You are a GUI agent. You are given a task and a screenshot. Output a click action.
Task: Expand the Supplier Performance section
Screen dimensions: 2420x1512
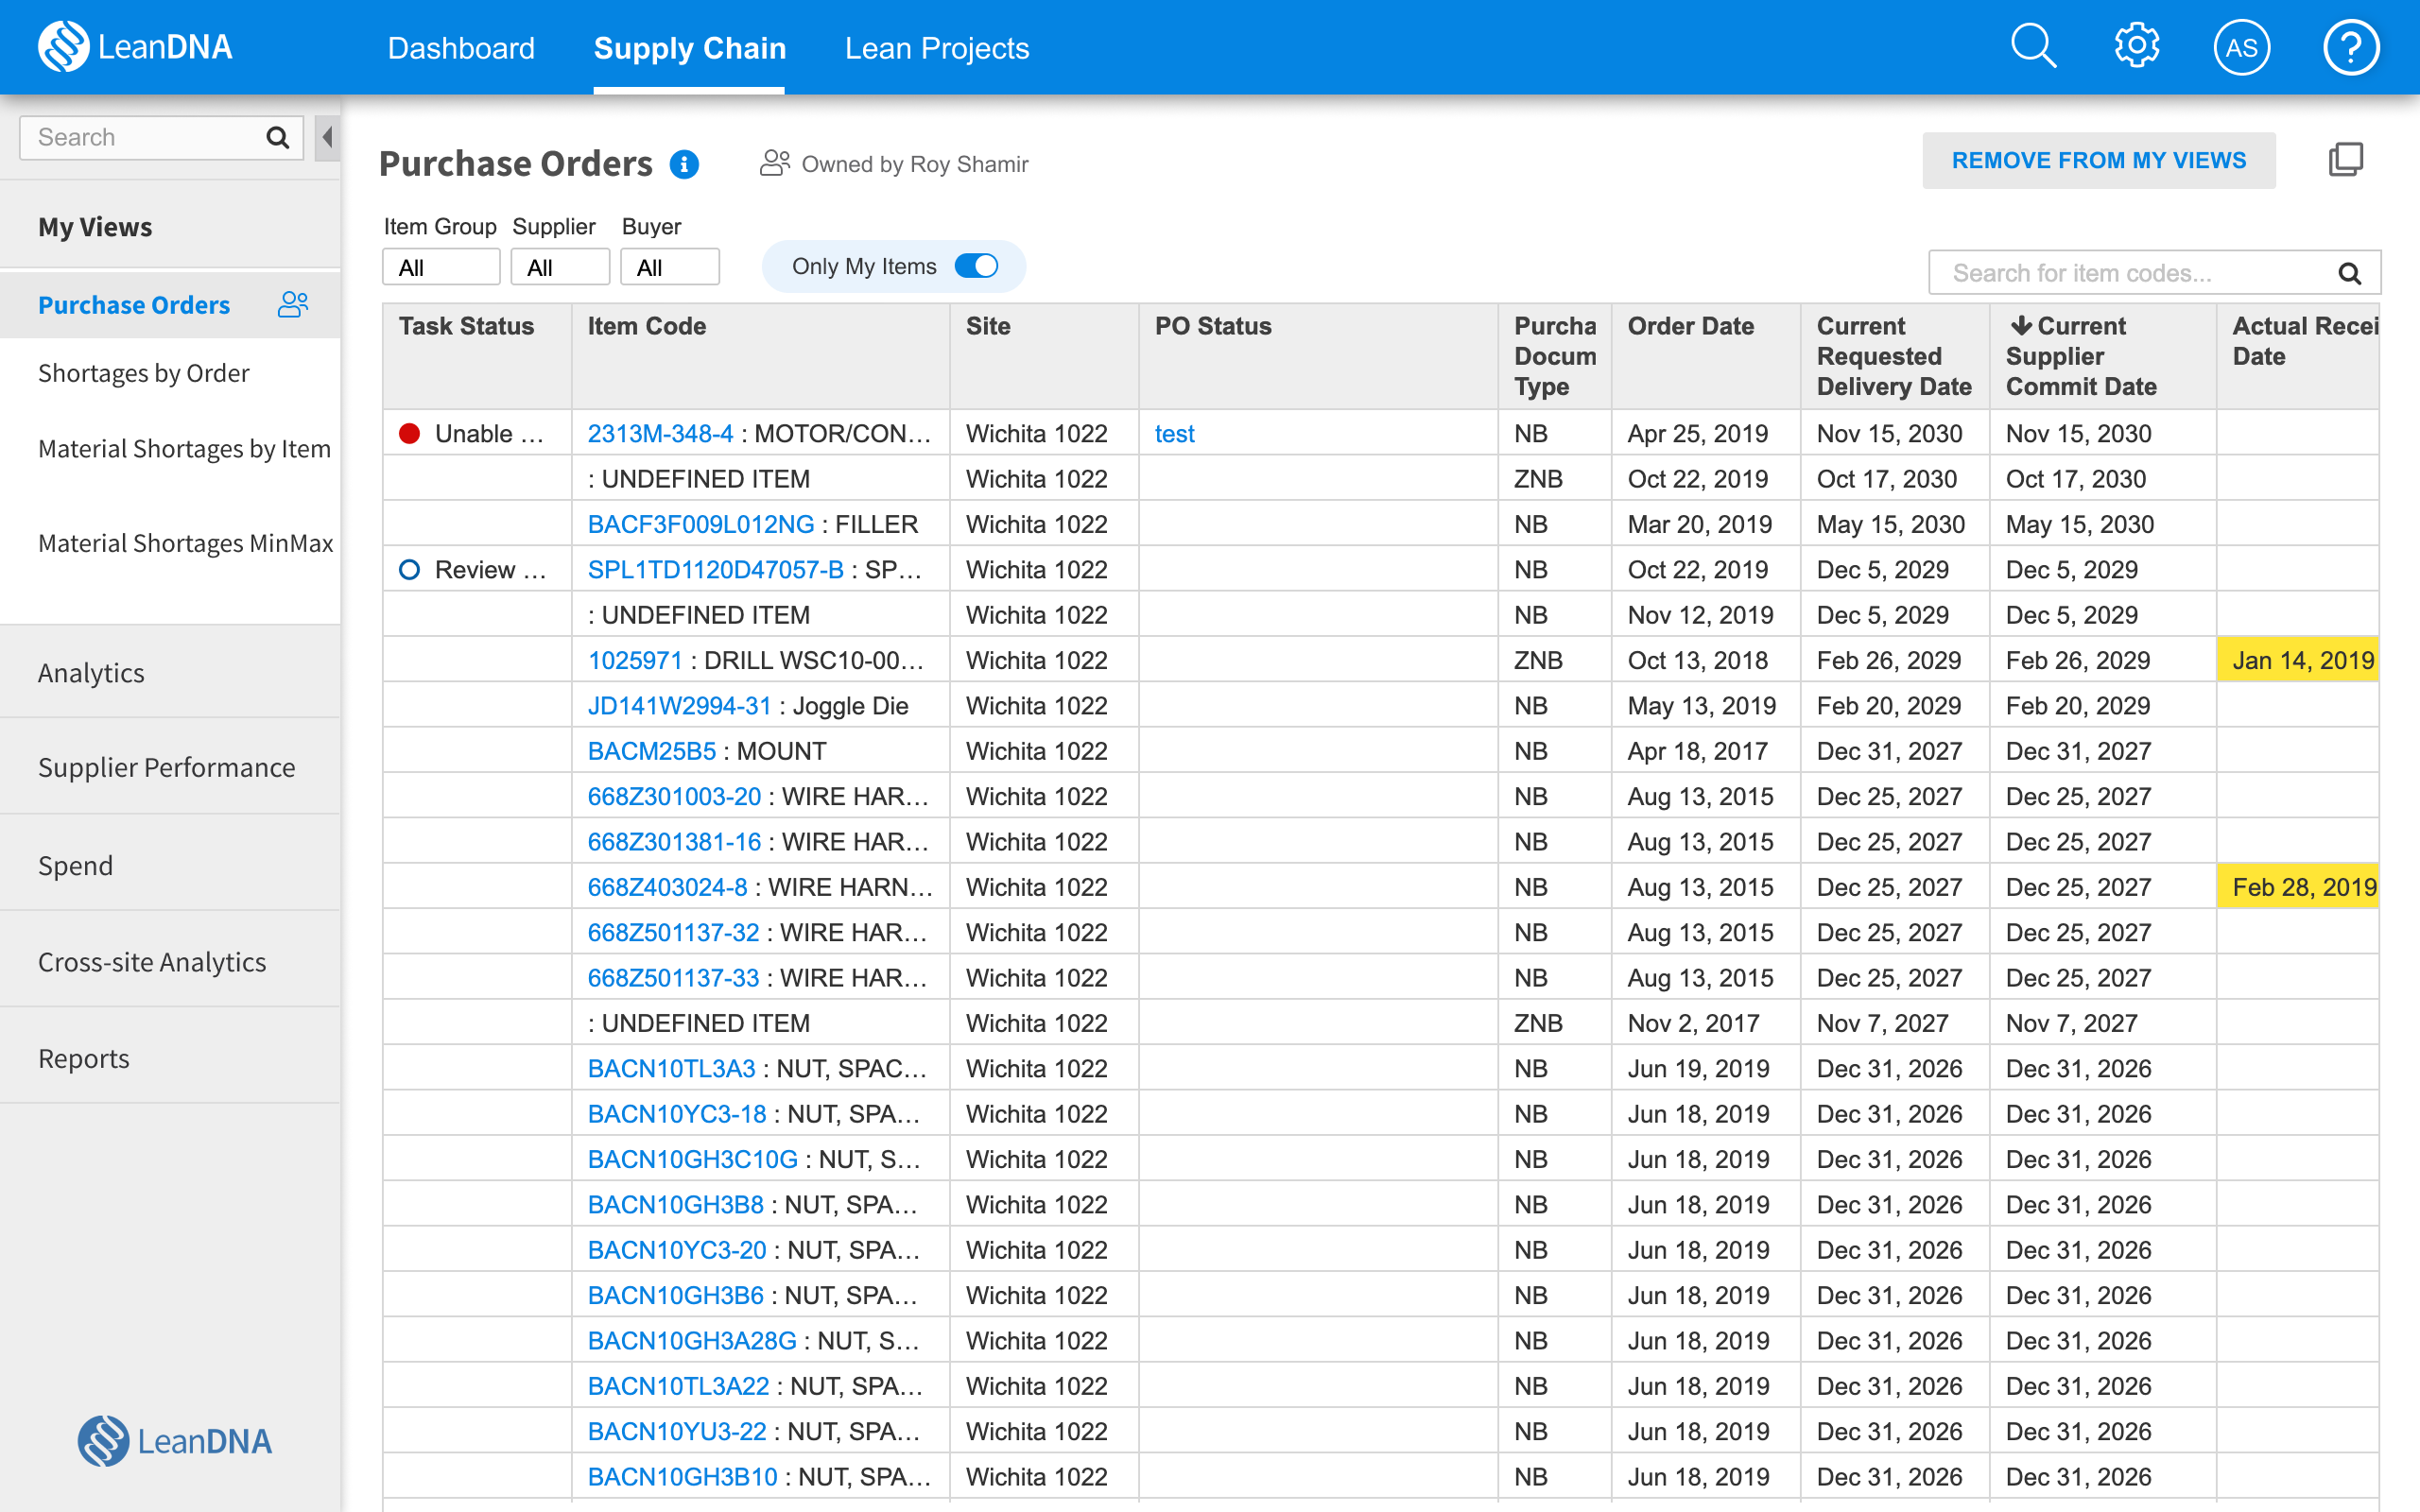coord(170,767)
